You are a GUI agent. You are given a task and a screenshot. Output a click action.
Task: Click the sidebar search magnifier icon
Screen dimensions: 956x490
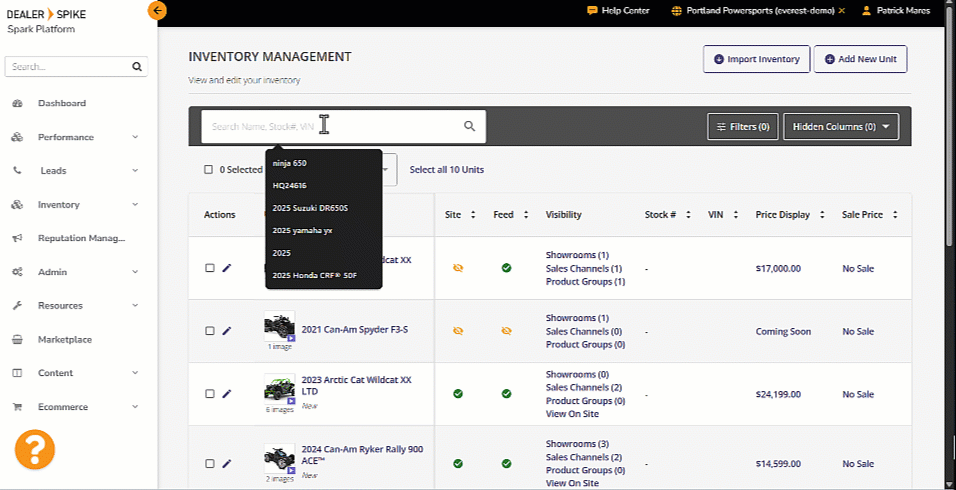pos(137,68)
